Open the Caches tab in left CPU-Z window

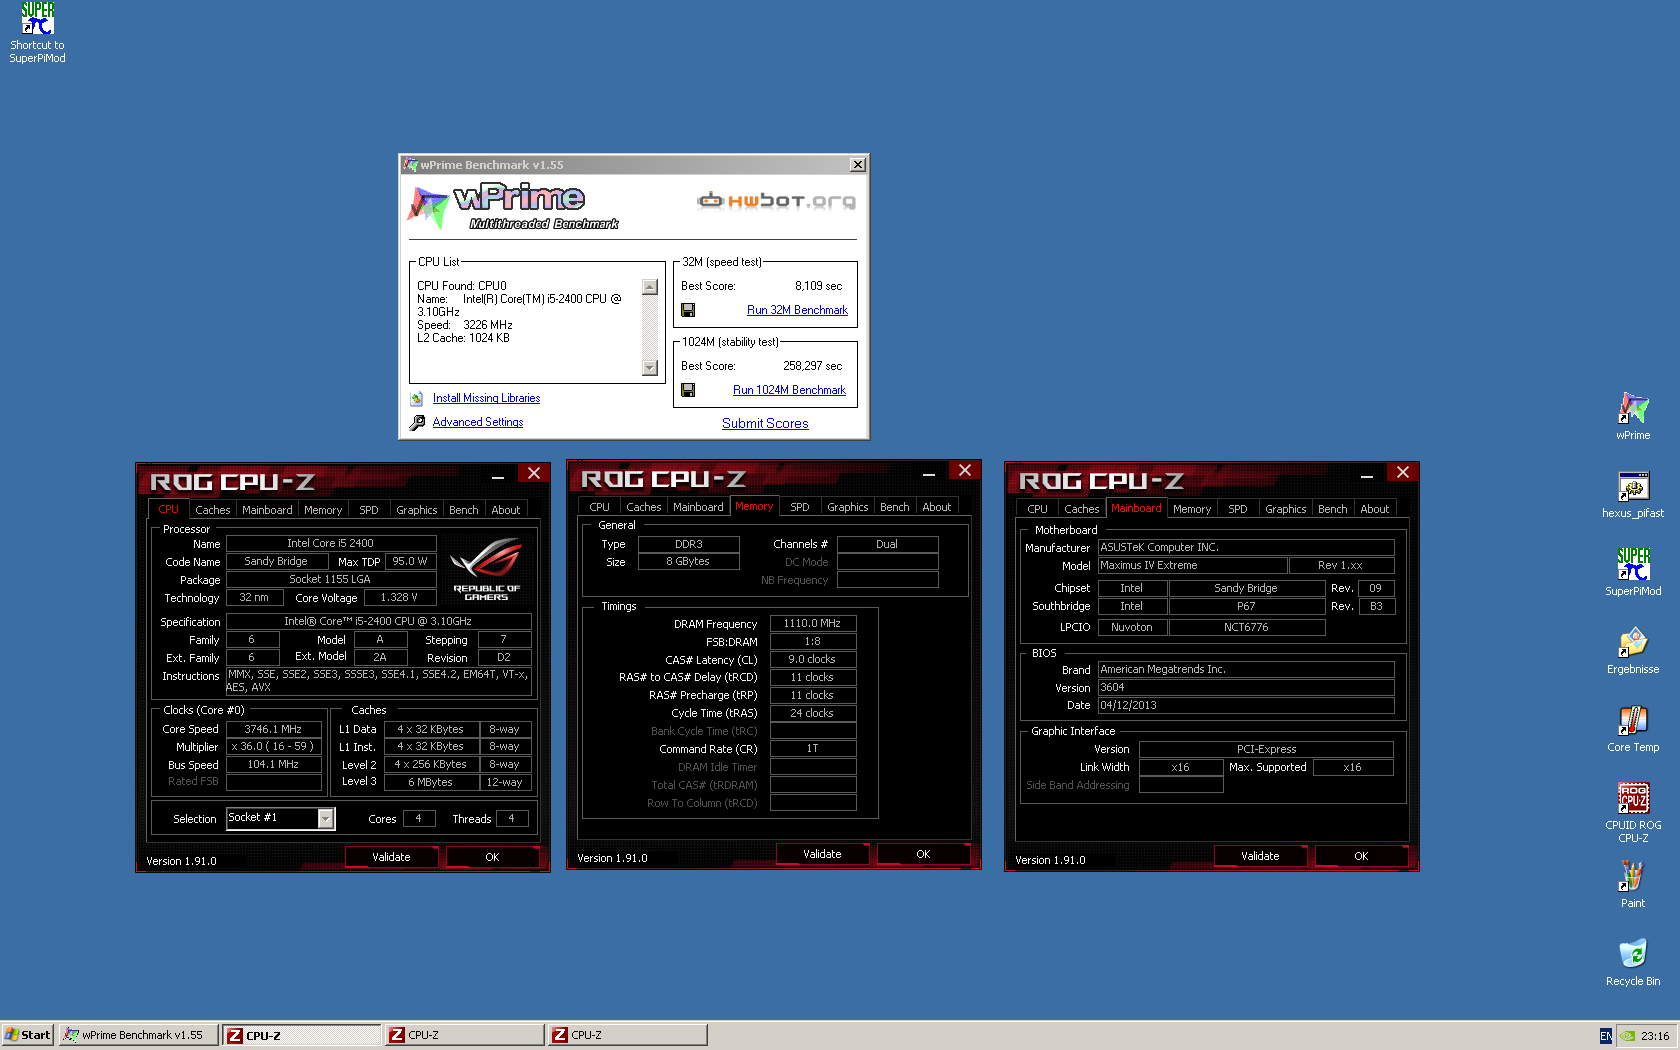tap(212, 510)
